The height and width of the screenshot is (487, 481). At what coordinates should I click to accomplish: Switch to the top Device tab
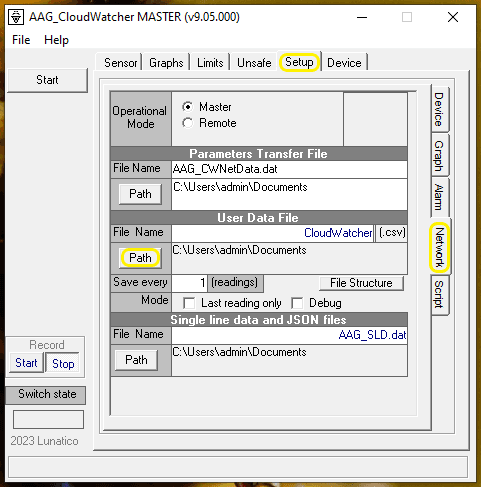(x=344, y=63)
